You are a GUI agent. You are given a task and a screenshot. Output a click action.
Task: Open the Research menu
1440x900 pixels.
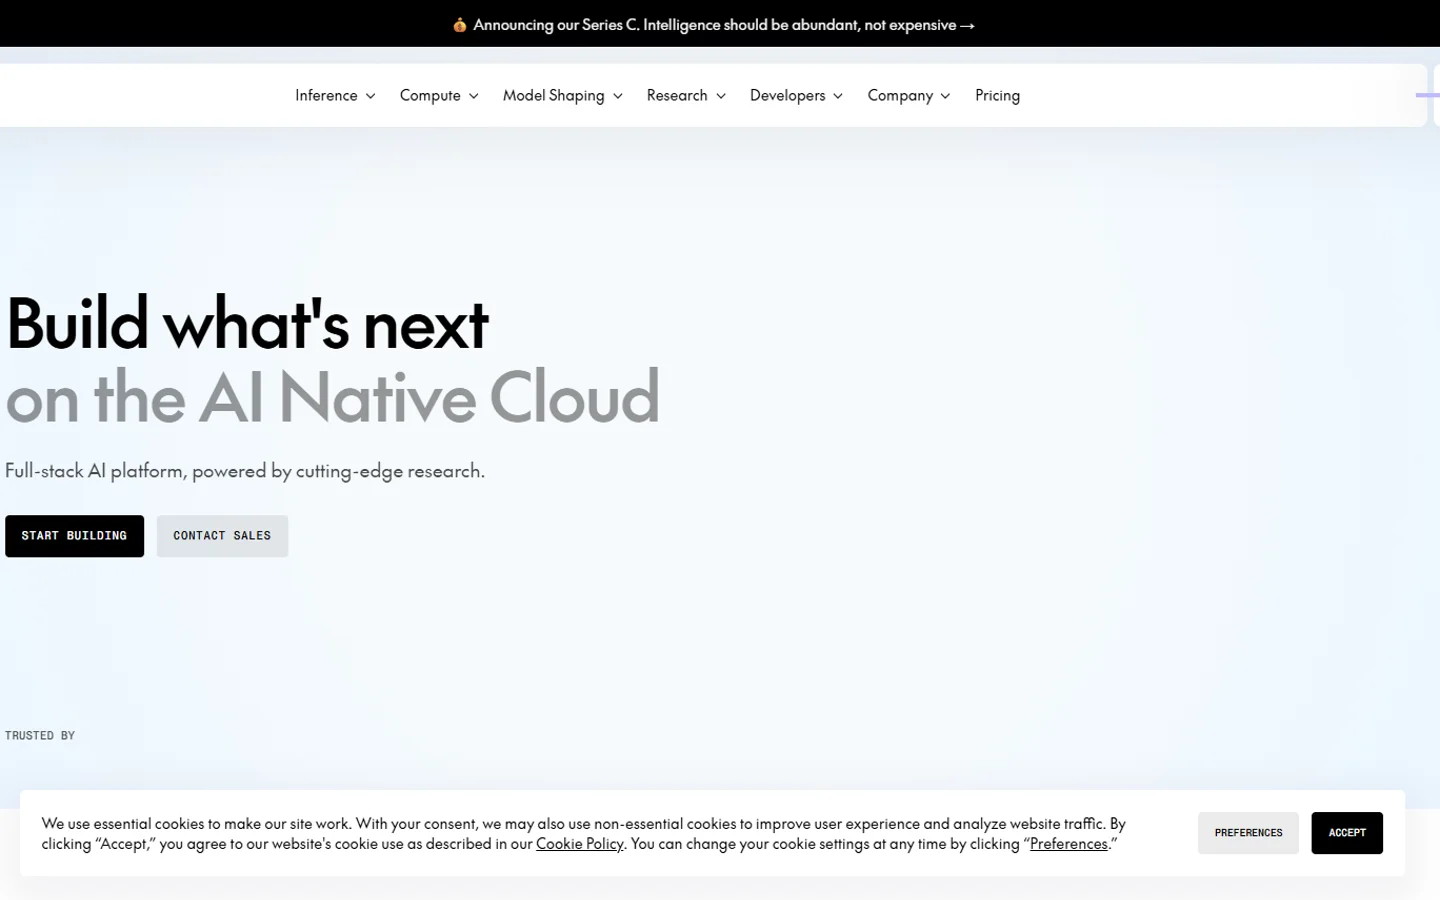click(677, 95)
